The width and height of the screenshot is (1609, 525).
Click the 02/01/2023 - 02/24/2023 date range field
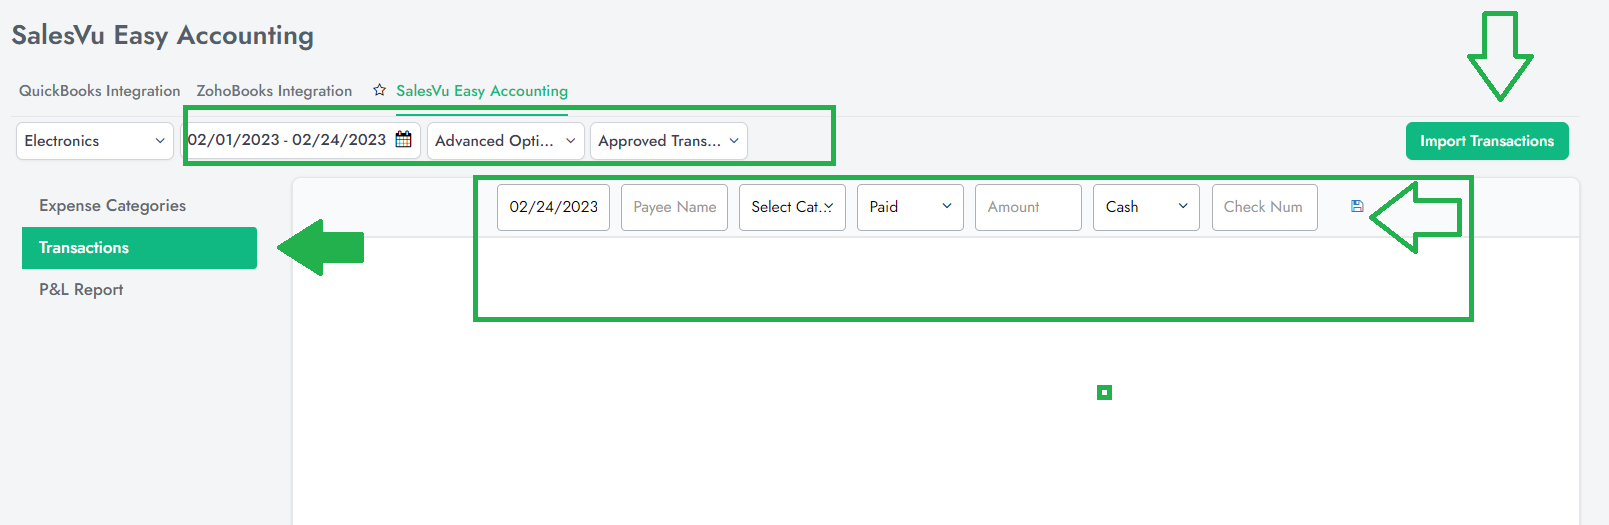pos(301,141)
